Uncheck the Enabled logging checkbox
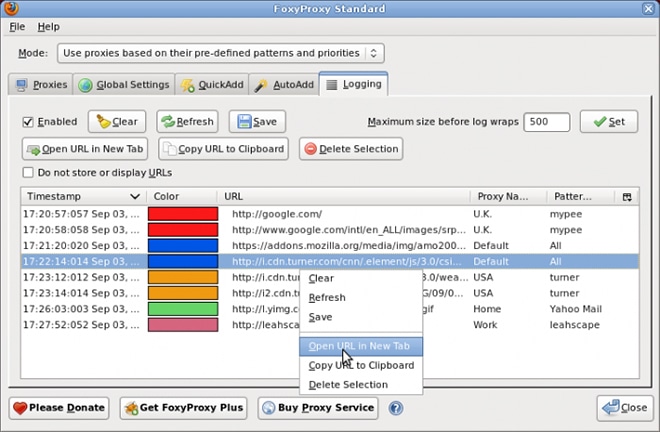Image resolution: width=660 pixels, height=432 pixels. pos(29,122)
